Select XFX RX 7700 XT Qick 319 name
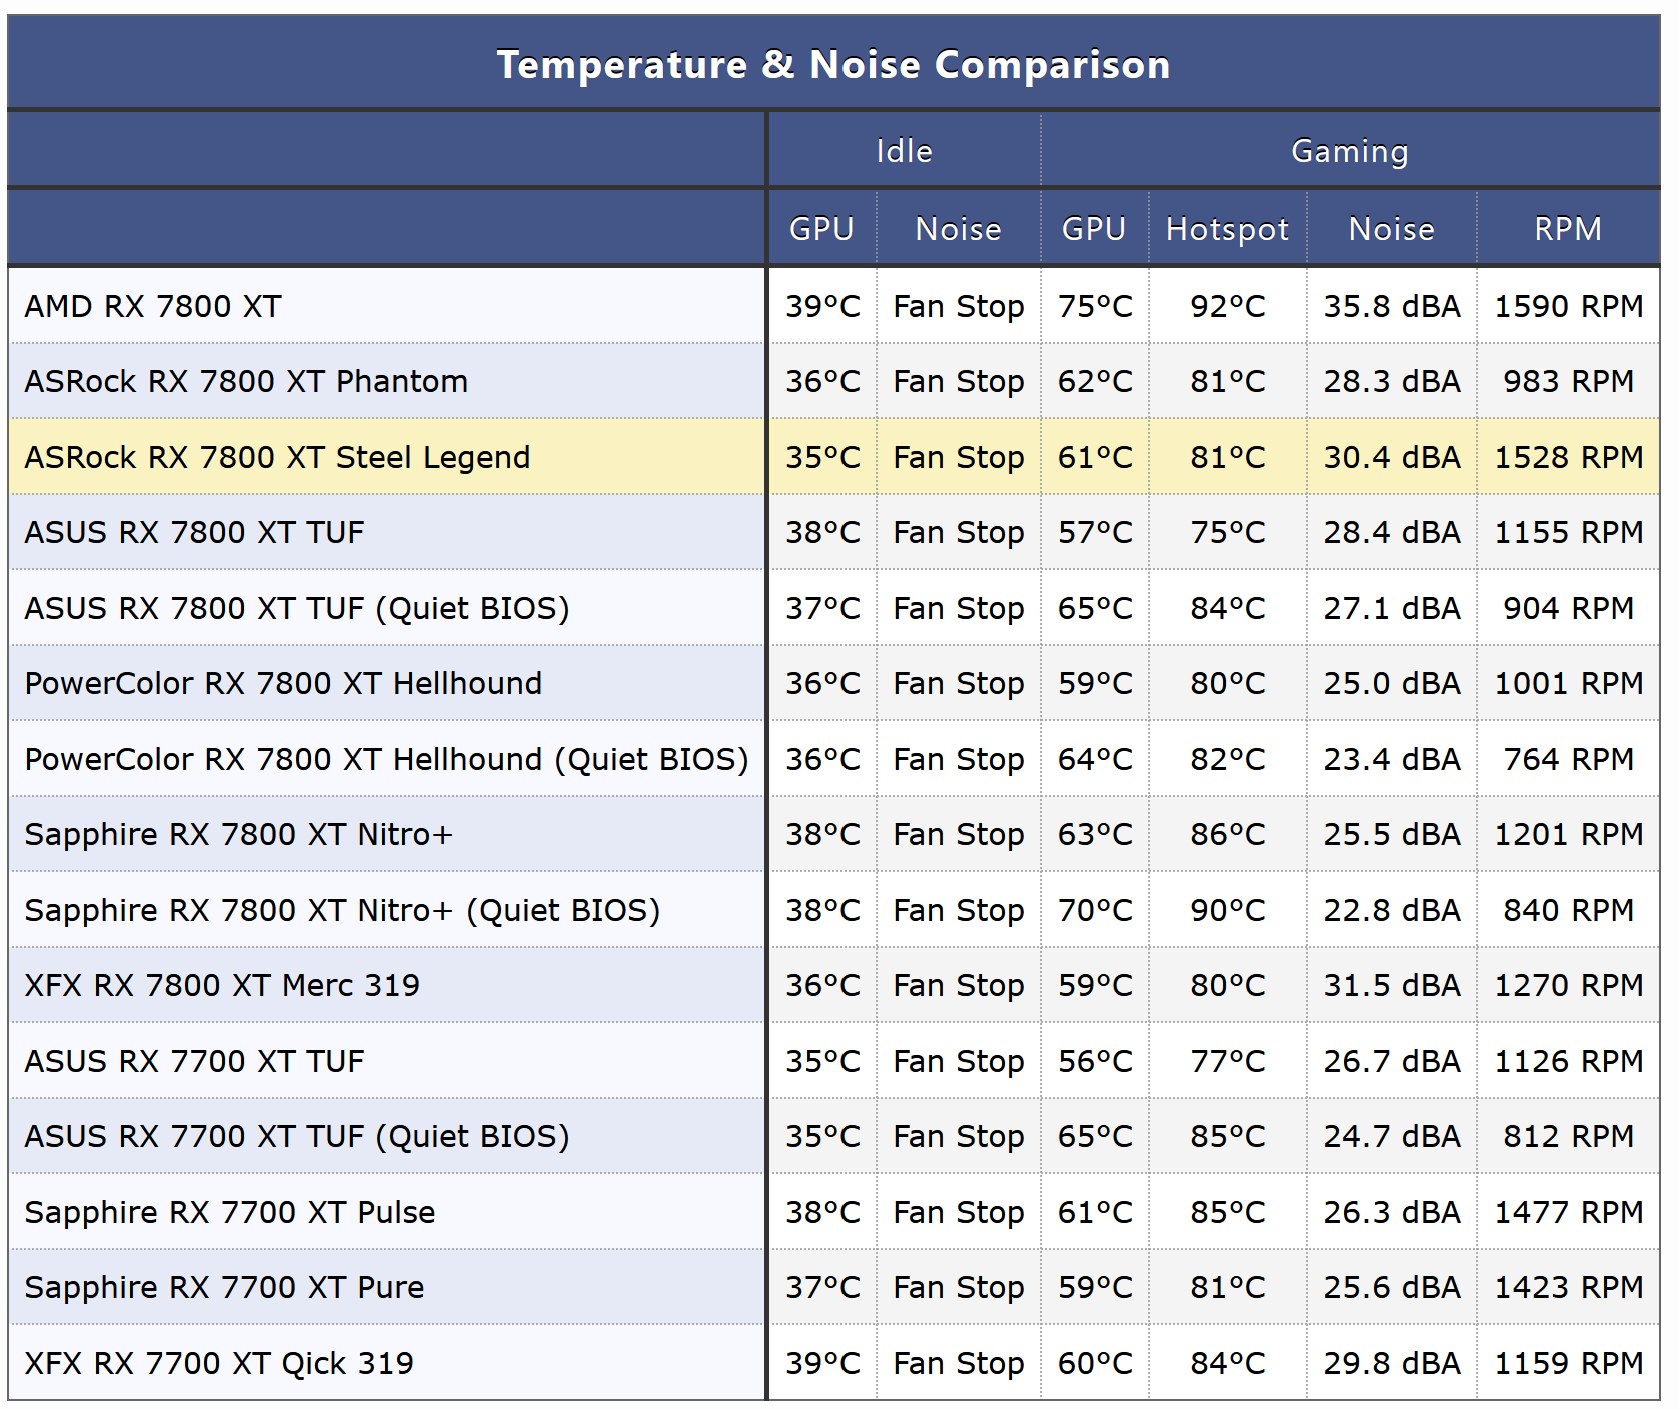This screenshot has width=1680, height=1410. click(x=219, y=1363)
